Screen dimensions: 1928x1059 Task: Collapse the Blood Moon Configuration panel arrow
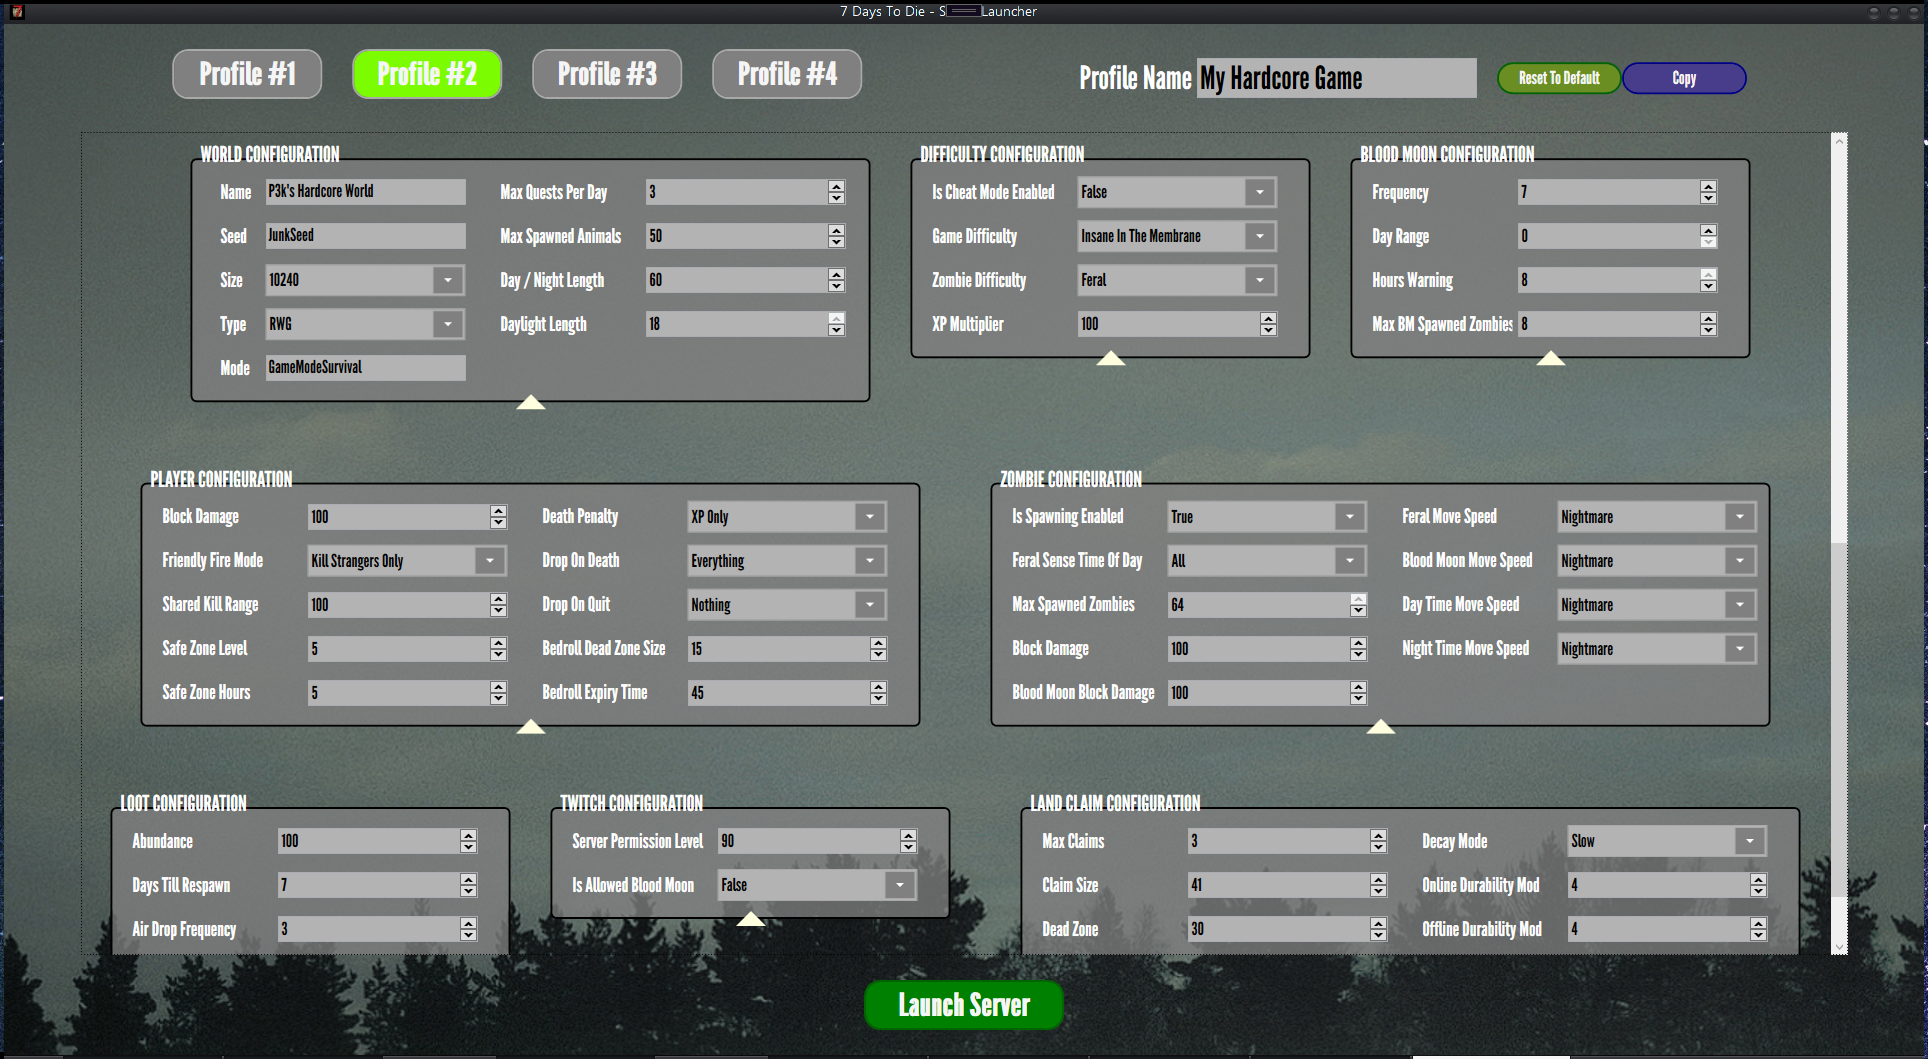click(1551, 358)
